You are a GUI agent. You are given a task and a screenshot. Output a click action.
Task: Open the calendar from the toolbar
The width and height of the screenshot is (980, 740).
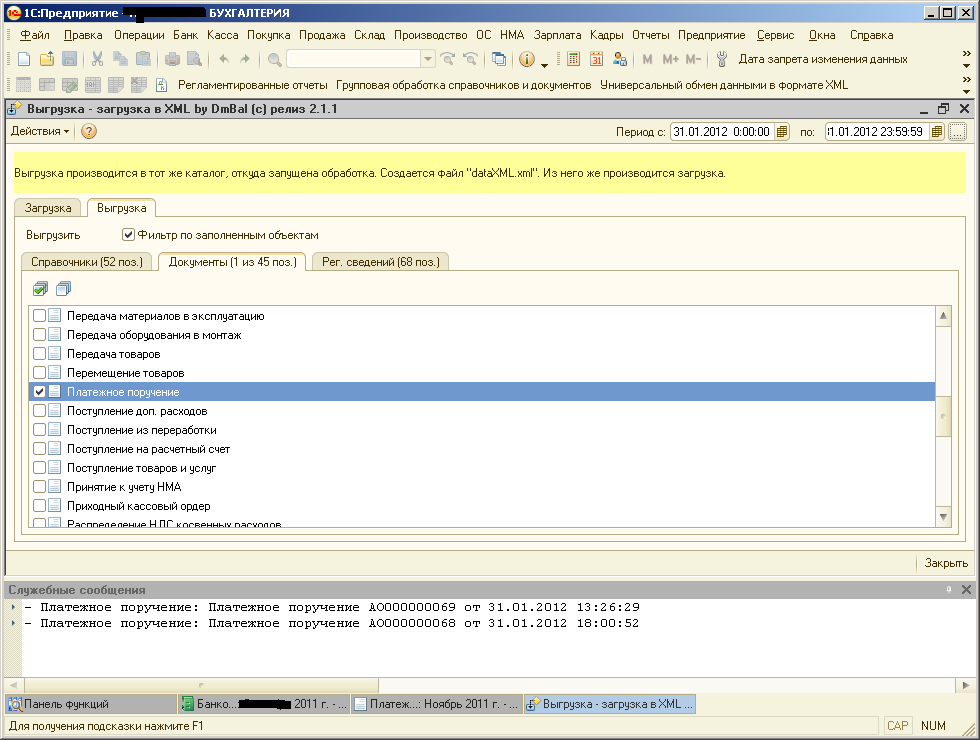coord(596,59)
